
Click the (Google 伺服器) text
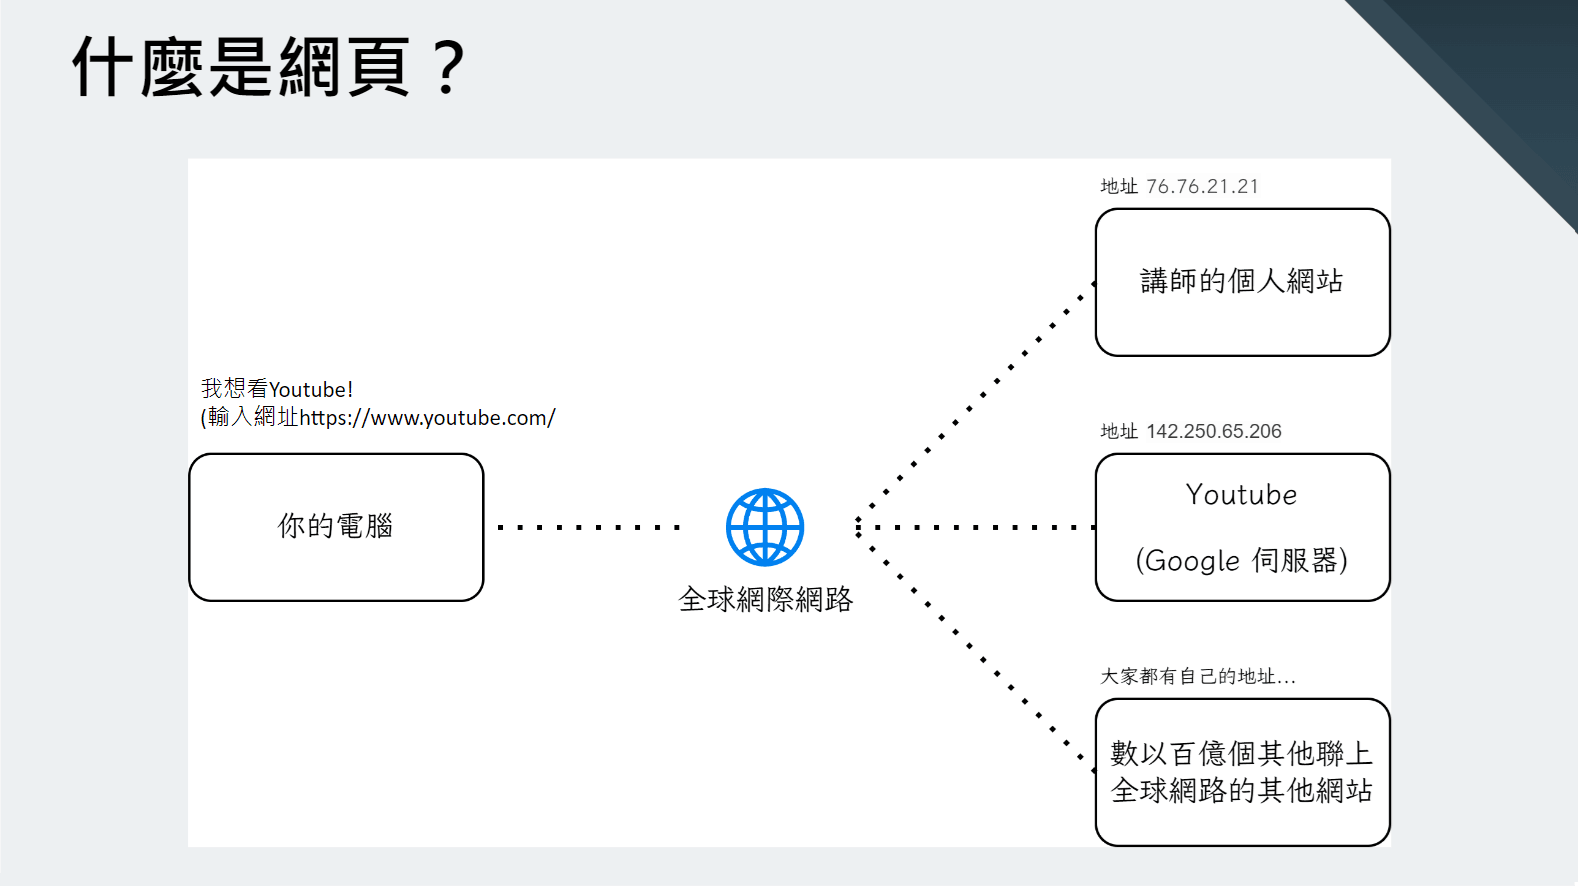(1241, 560)
